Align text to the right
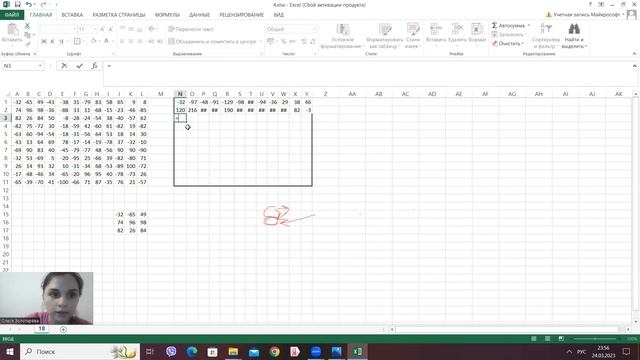Screen dimensions: 640x360 [x=140, y=41]
